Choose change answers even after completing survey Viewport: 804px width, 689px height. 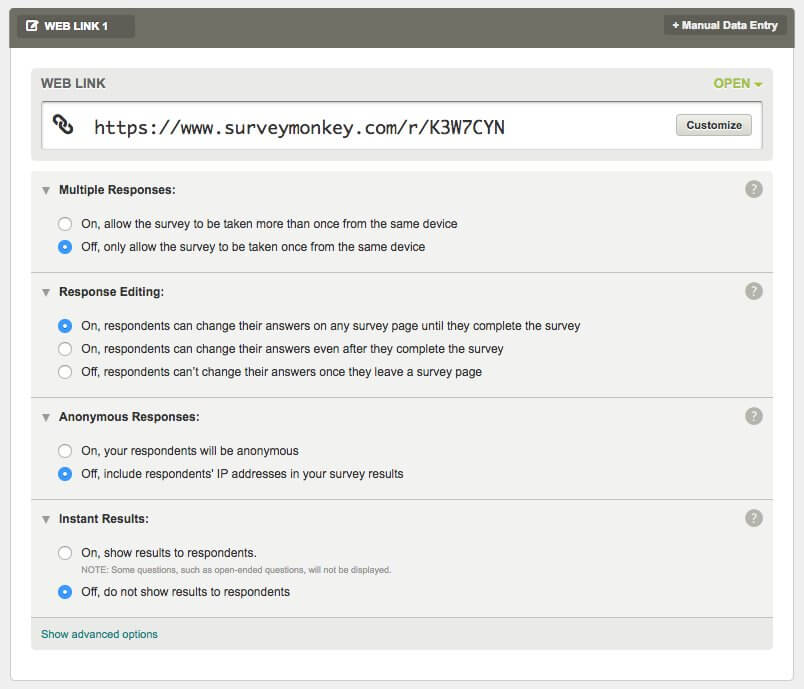pyautogui.click(x=65, y=349)
